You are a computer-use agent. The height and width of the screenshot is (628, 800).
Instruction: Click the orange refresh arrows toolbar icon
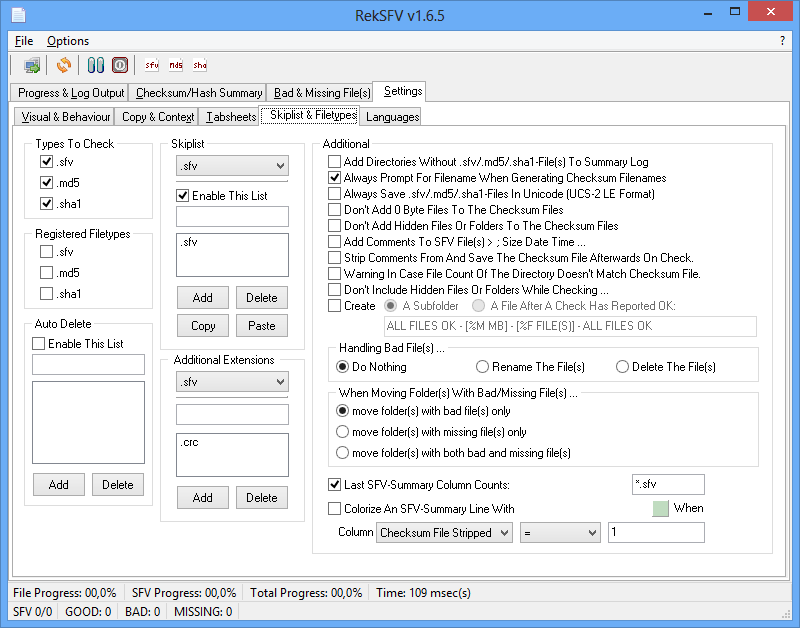64,65
